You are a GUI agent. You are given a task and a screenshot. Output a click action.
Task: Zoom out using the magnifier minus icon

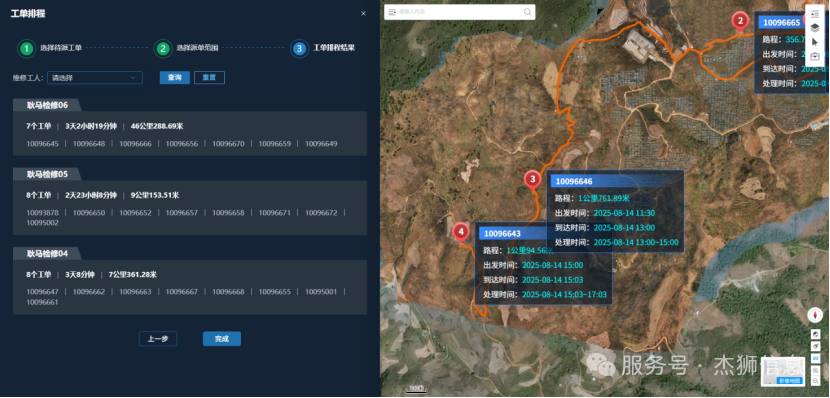(x=815, y=381)
